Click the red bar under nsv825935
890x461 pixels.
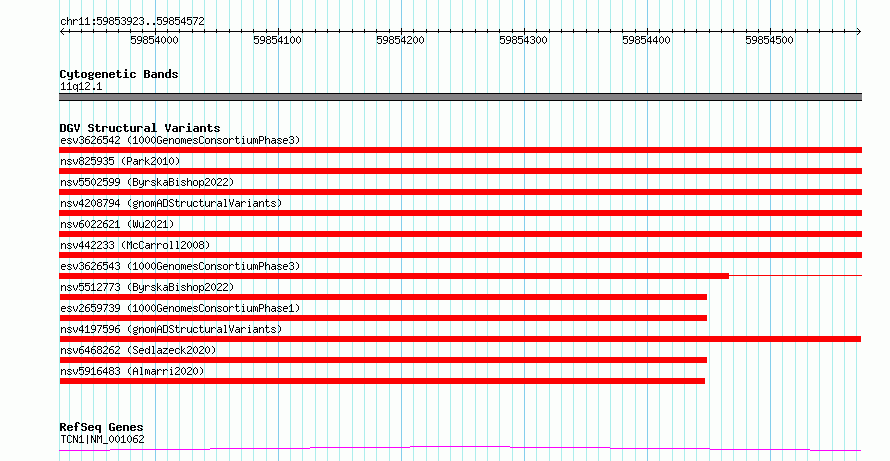(x=460, y=171)
